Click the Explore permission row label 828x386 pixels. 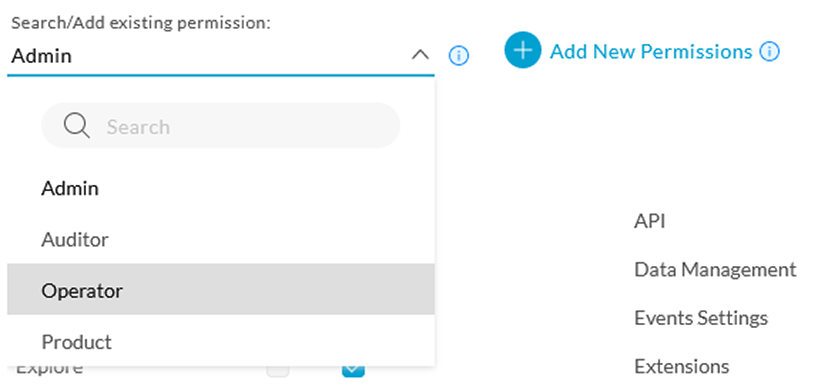[x=49, y=371]
